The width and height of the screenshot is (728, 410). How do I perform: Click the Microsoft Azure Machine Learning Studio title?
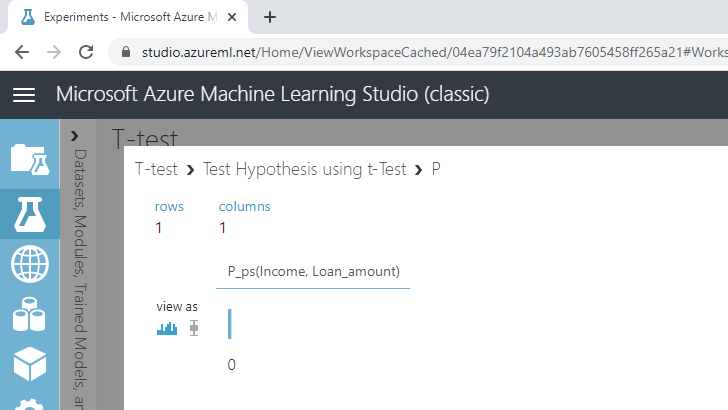(273, 94)
